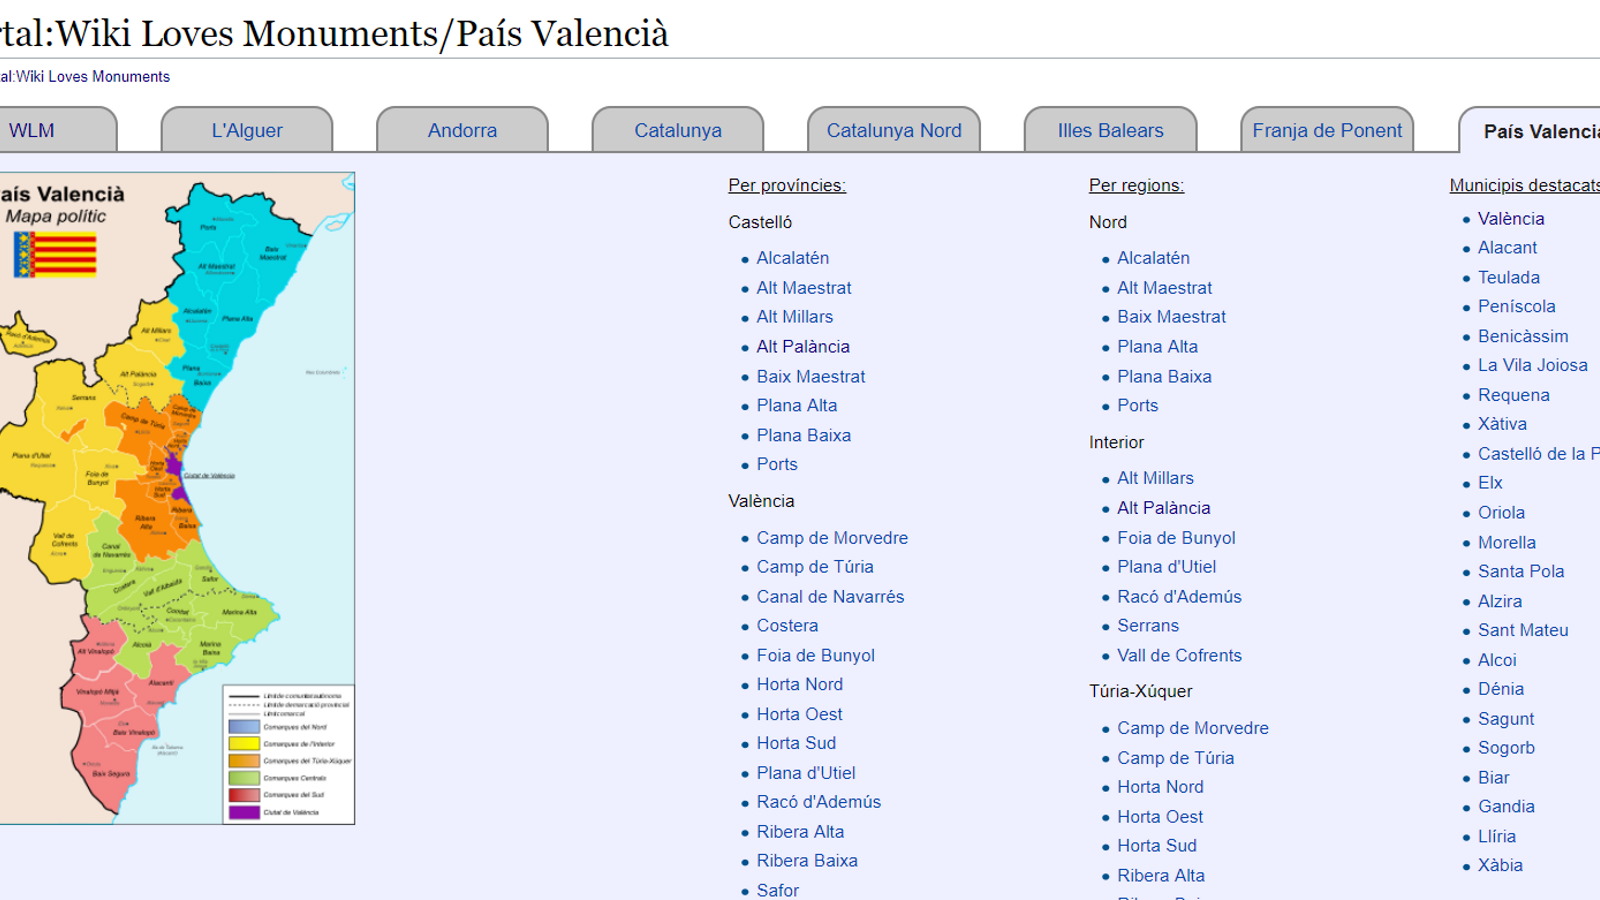Open Baix Maestrat under Castelló province
The height and width of the screenshot is (900, 1600).
tap(811, 377)
